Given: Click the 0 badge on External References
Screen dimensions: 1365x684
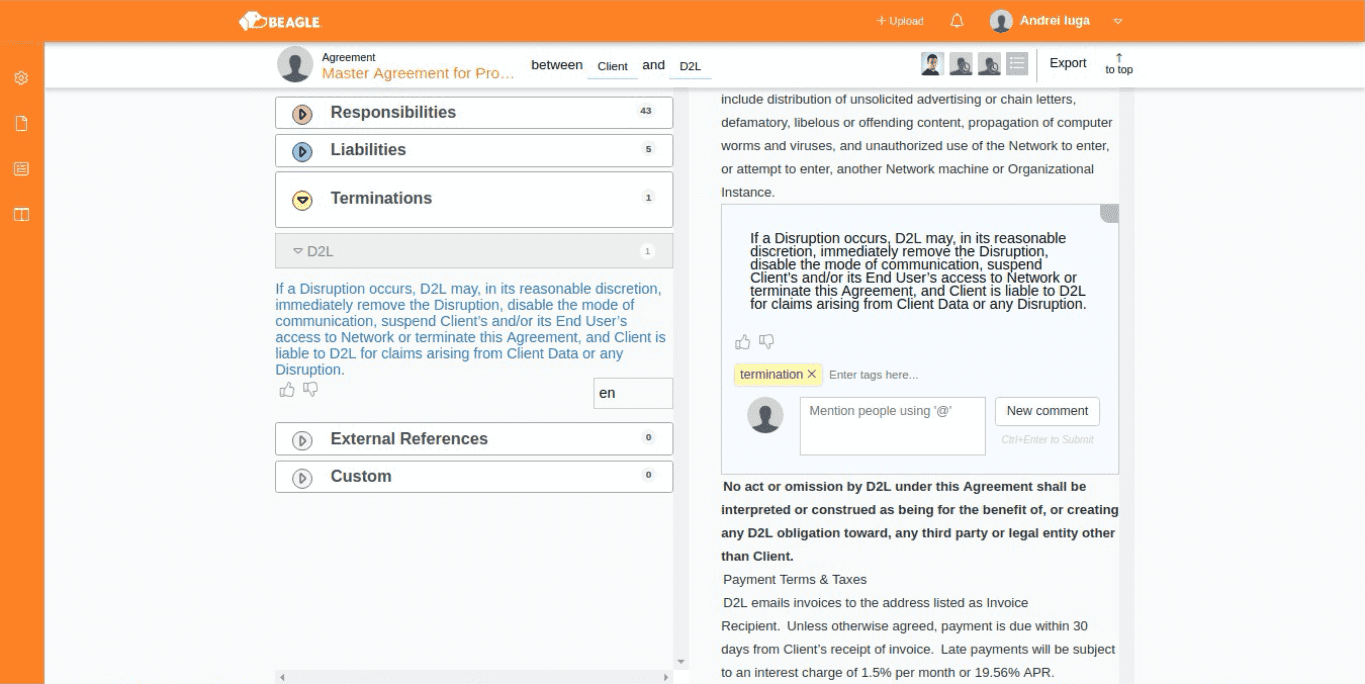Looking at the screenshot, I should tap(648, 437).
